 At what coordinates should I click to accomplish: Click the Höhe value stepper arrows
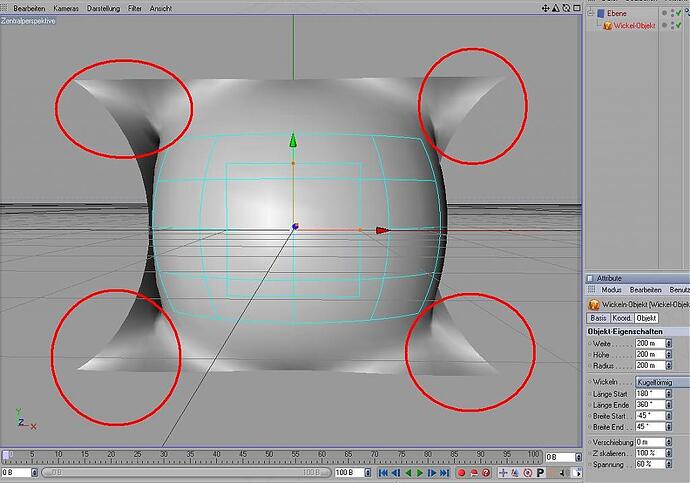pos(669,354)
